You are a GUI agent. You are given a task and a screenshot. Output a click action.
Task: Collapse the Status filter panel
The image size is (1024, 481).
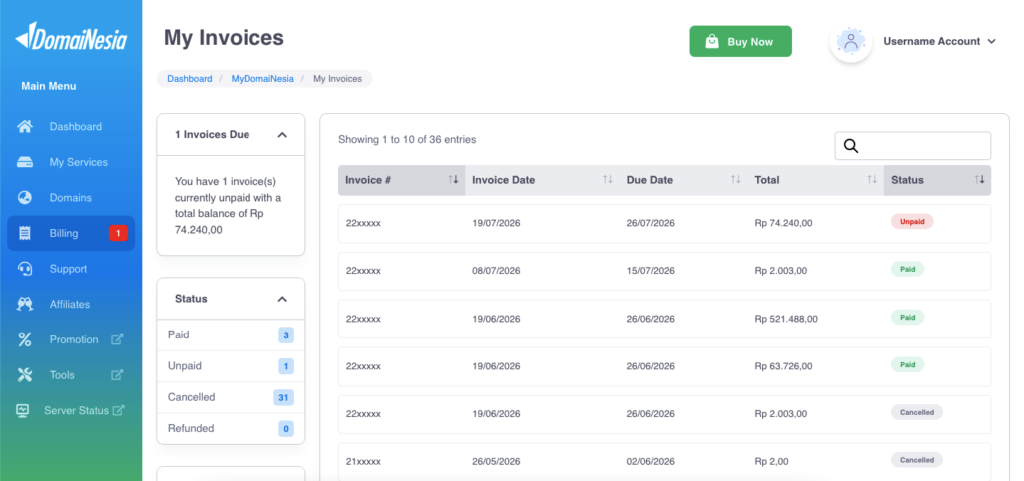point(282,299)
